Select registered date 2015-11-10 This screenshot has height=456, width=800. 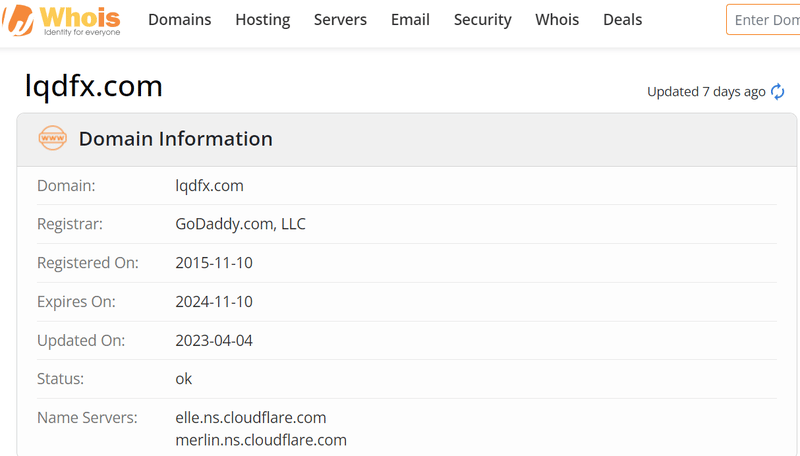click(x=214, y=263)
